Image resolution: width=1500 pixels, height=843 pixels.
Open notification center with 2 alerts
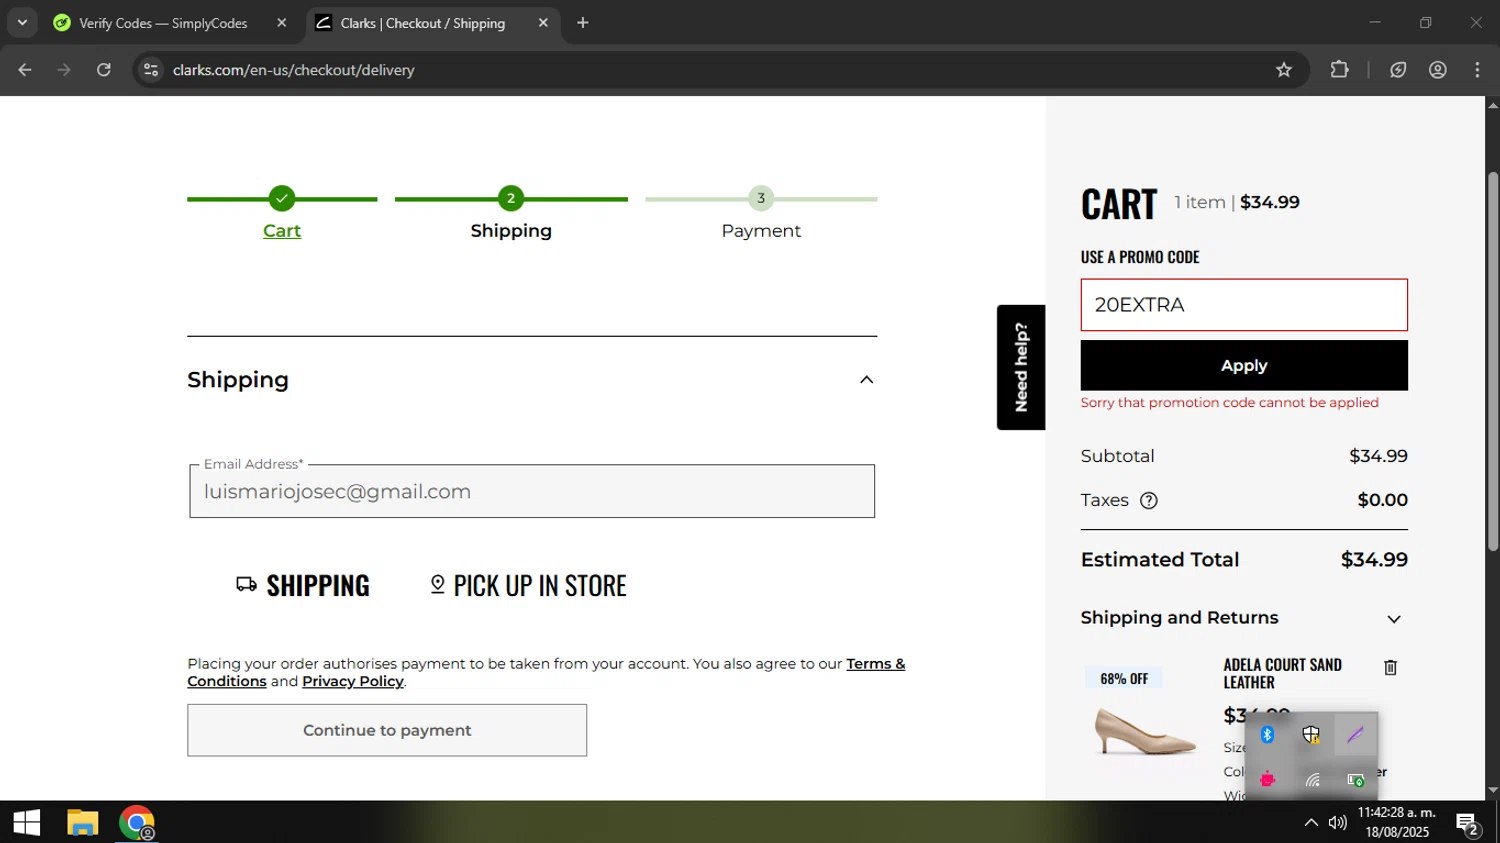coord(1467,823)
